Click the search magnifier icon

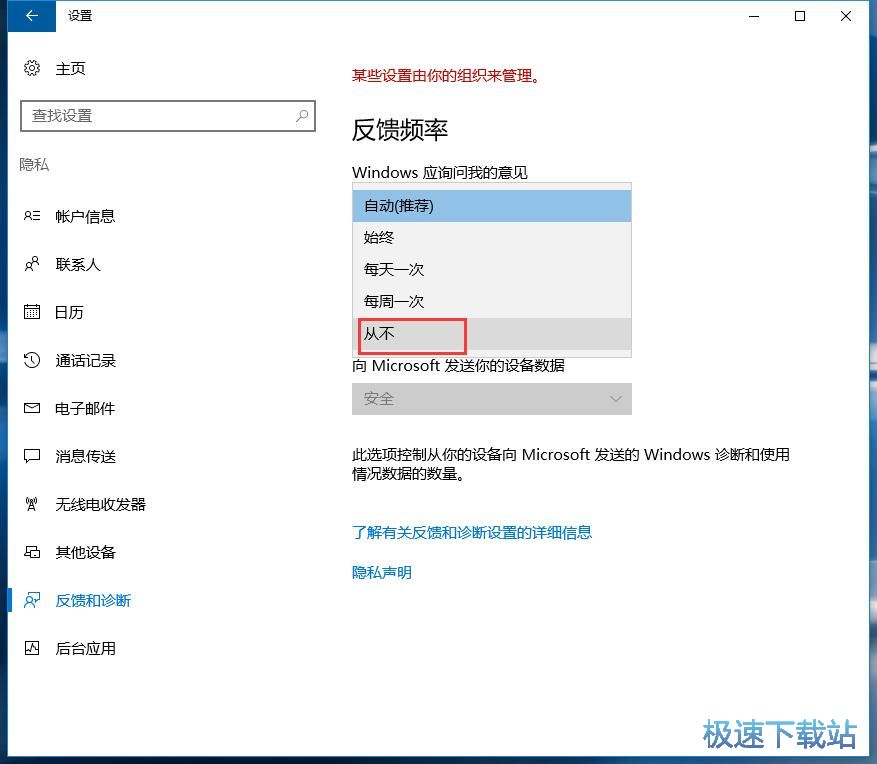click(x=302, y=116)
